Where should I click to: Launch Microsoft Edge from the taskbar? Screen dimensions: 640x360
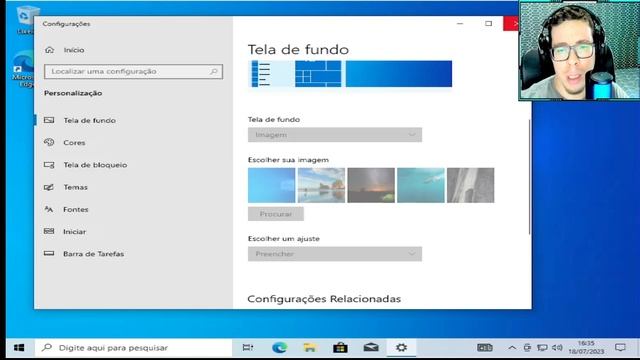[x=280, y=348]
